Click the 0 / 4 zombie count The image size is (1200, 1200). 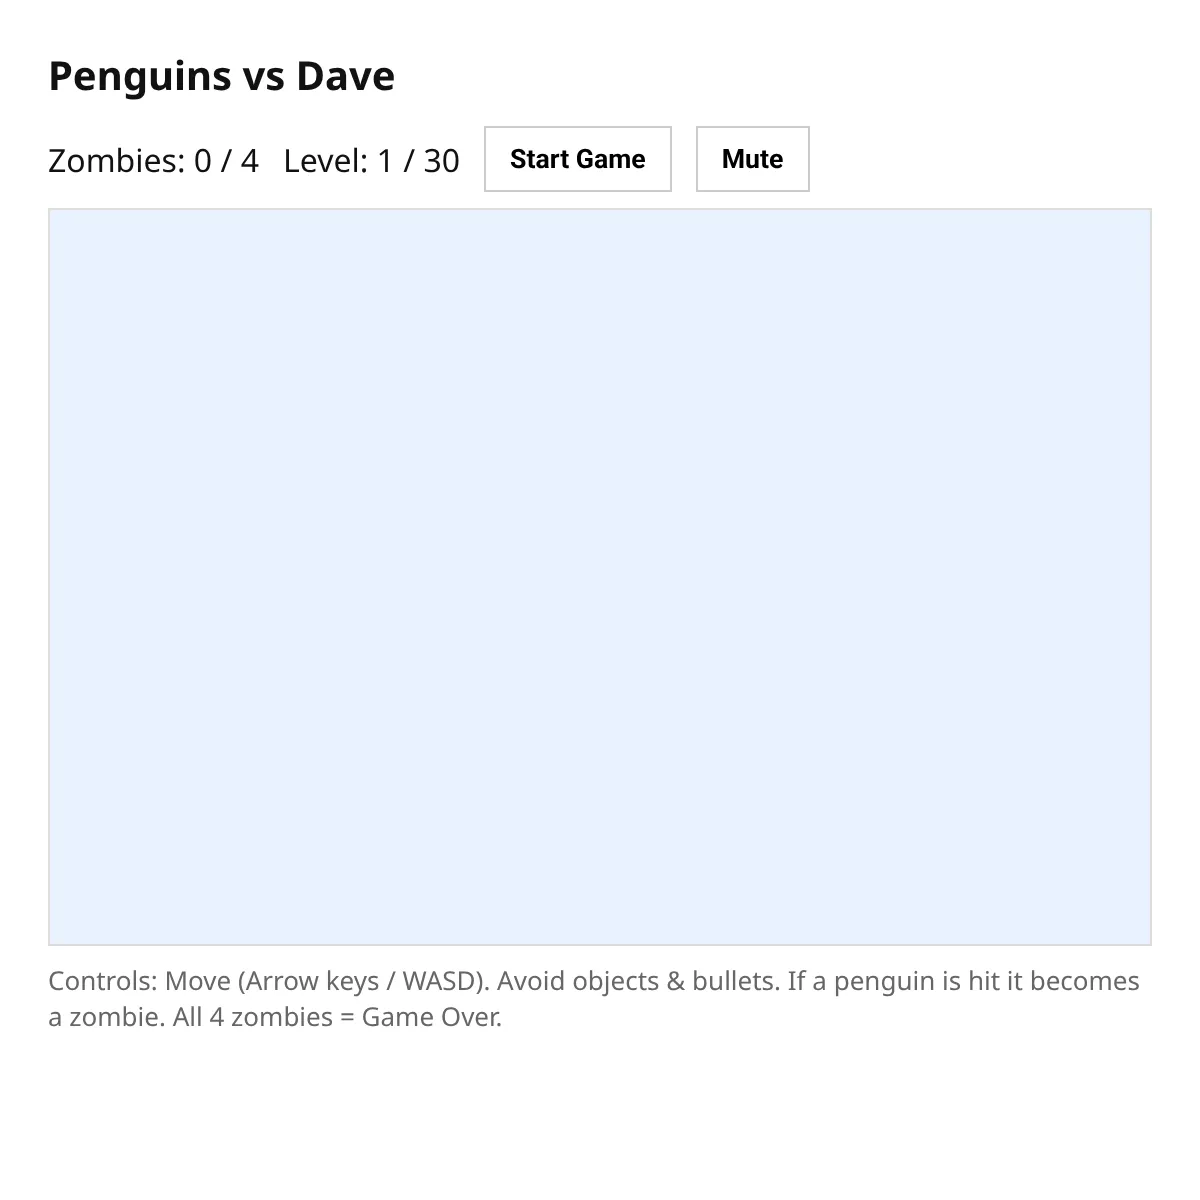226,161
